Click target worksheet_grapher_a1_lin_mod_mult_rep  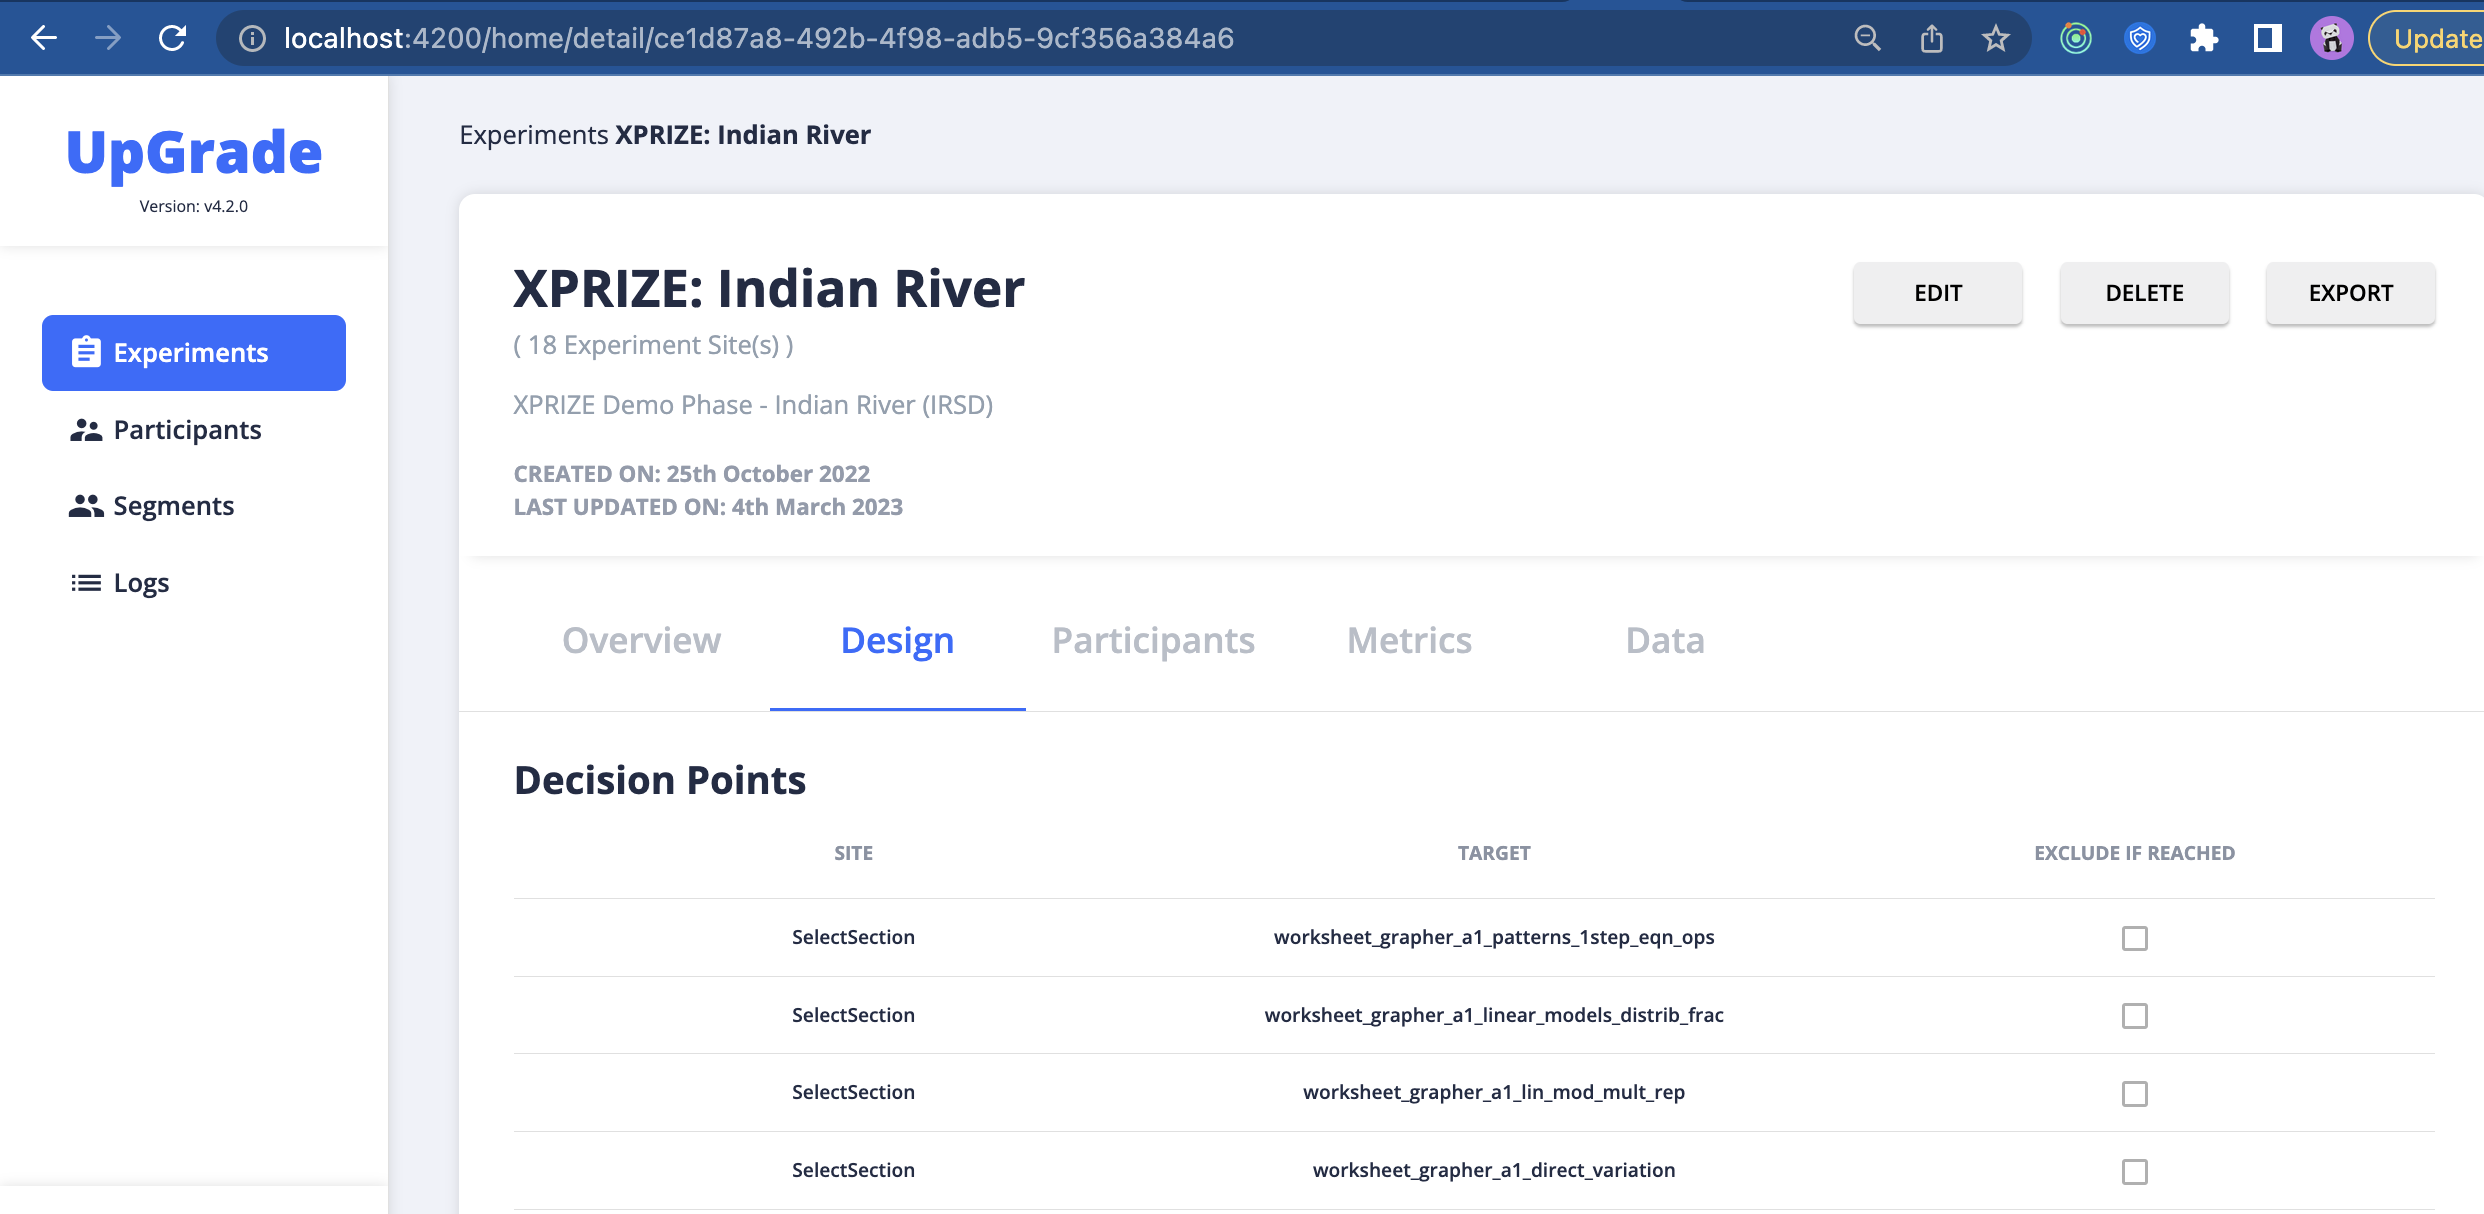pos(1494,1092)
